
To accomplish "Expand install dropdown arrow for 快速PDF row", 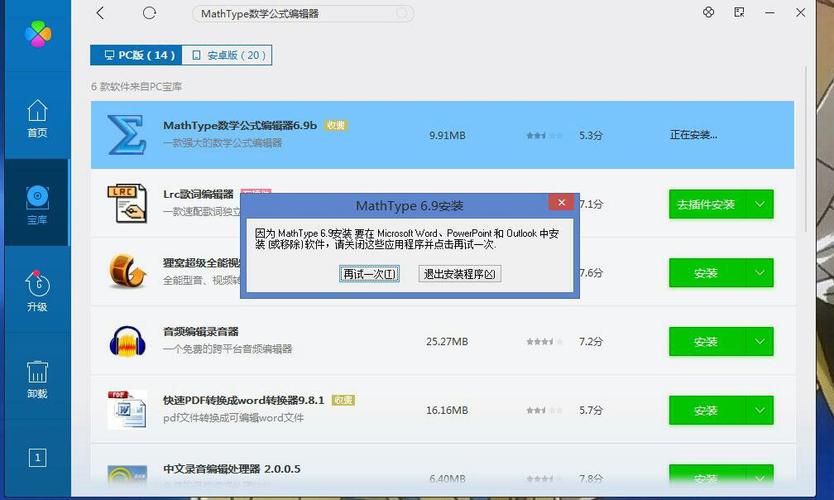I will (x=760, y=410).
